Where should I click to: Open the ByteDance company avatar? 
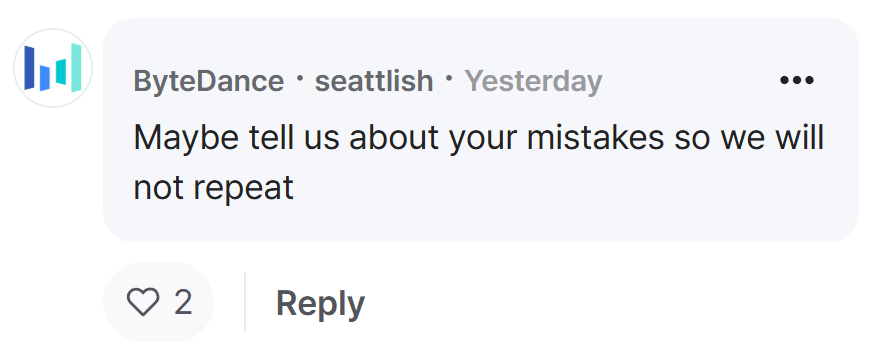click(53, 68)
